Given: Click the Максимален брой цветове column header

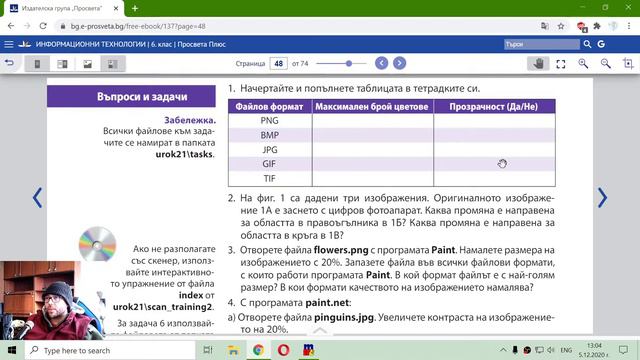Looking at the screenshot, I should tap(372, 107).
